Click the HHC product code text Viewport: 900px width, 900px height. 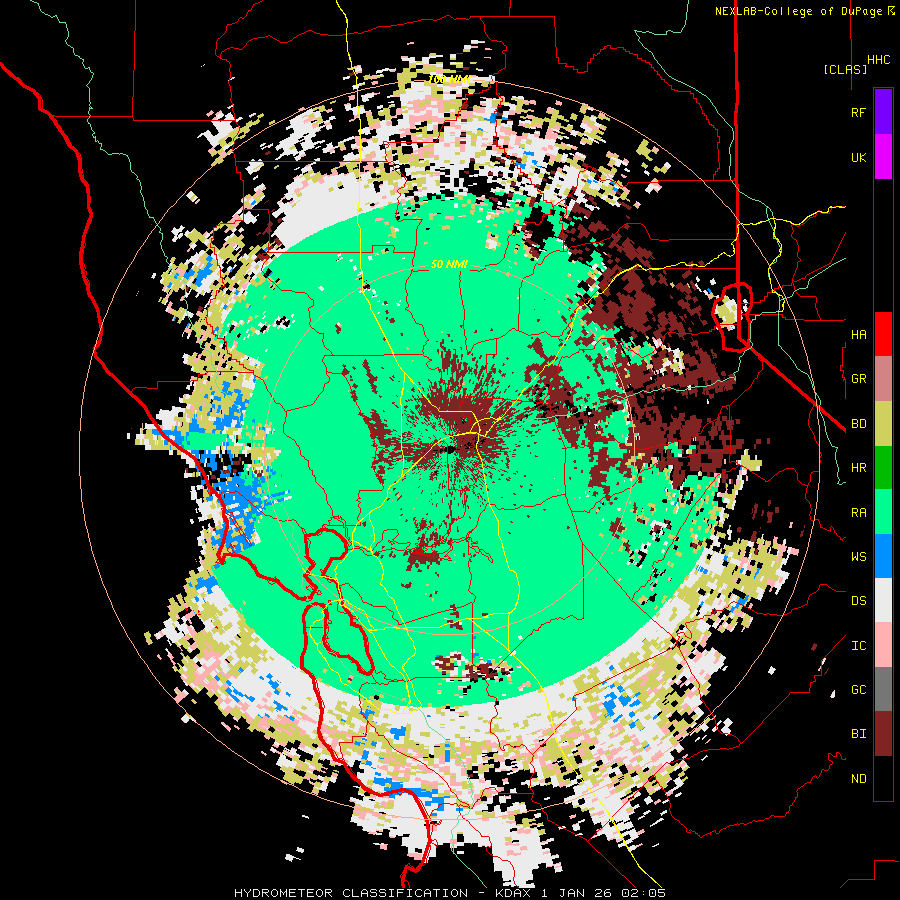(878, 60)
